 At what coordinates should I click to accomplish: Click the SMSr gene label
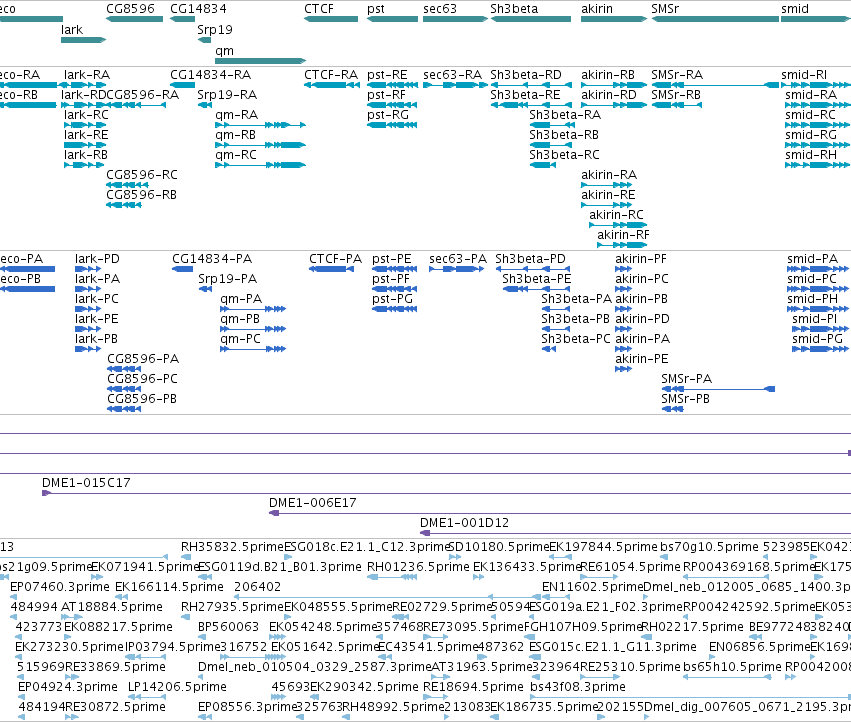[665, 9]
